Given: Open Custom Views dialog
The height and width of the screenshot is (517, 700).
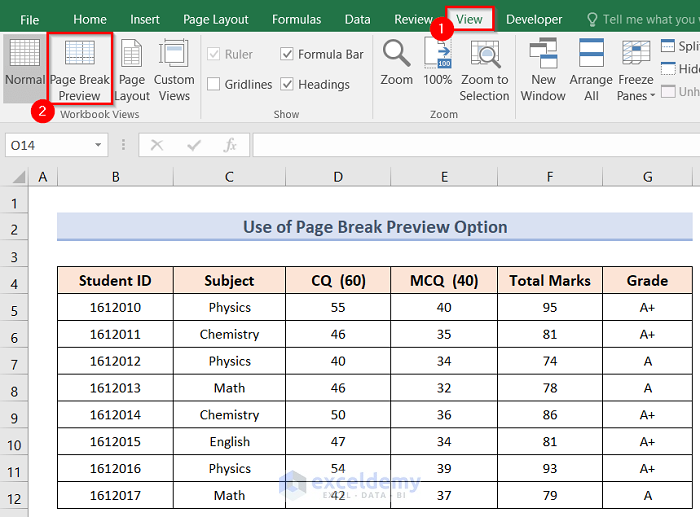Looking at the screenshot, I should pos(174,70).
